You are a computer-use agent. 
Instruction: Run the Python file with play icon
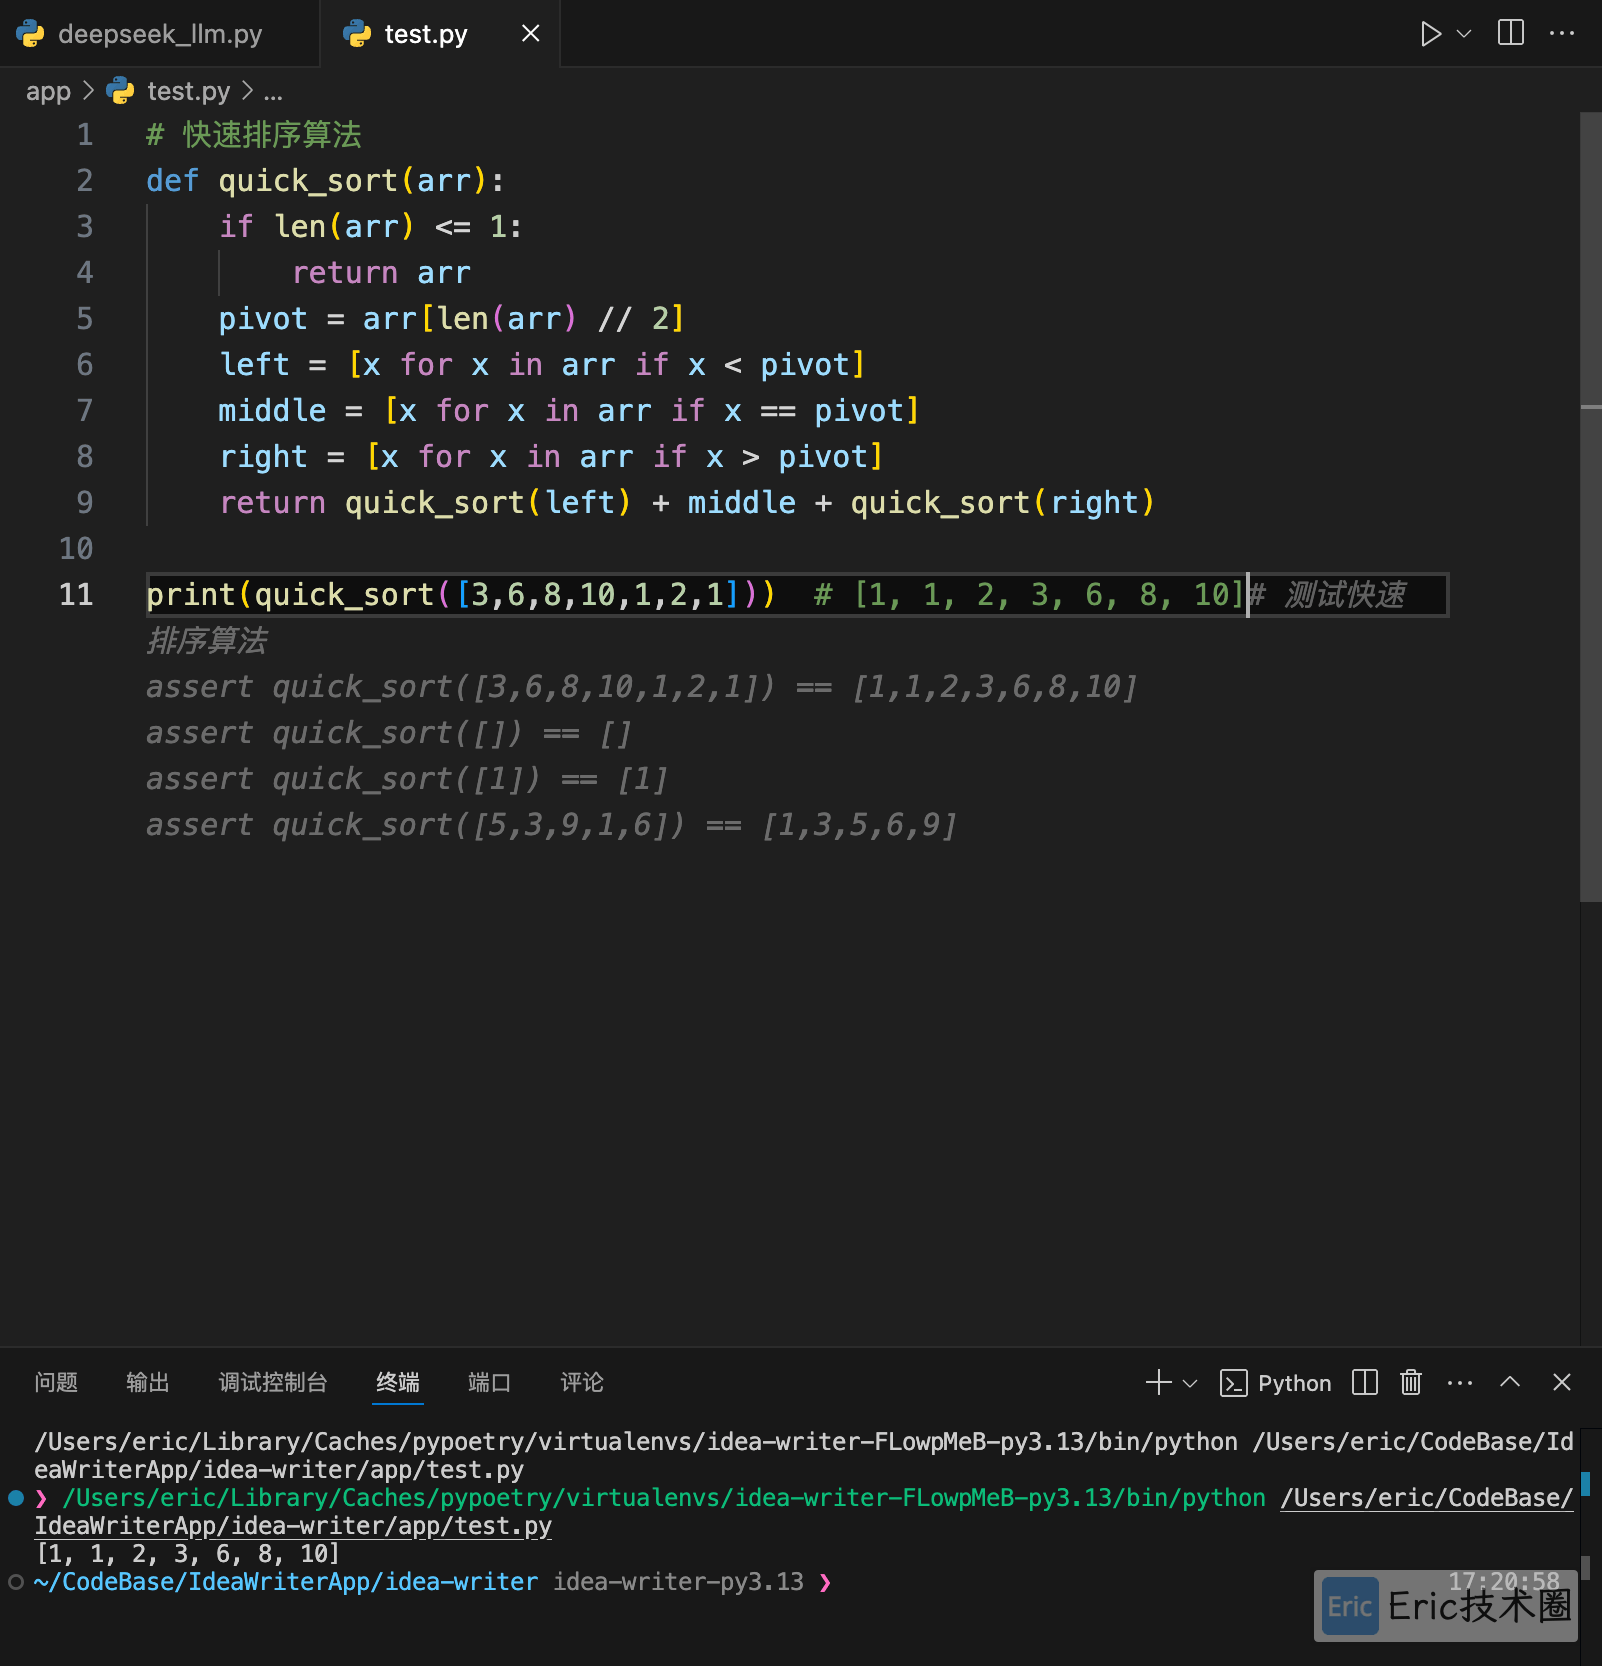tap(1430, 34)
